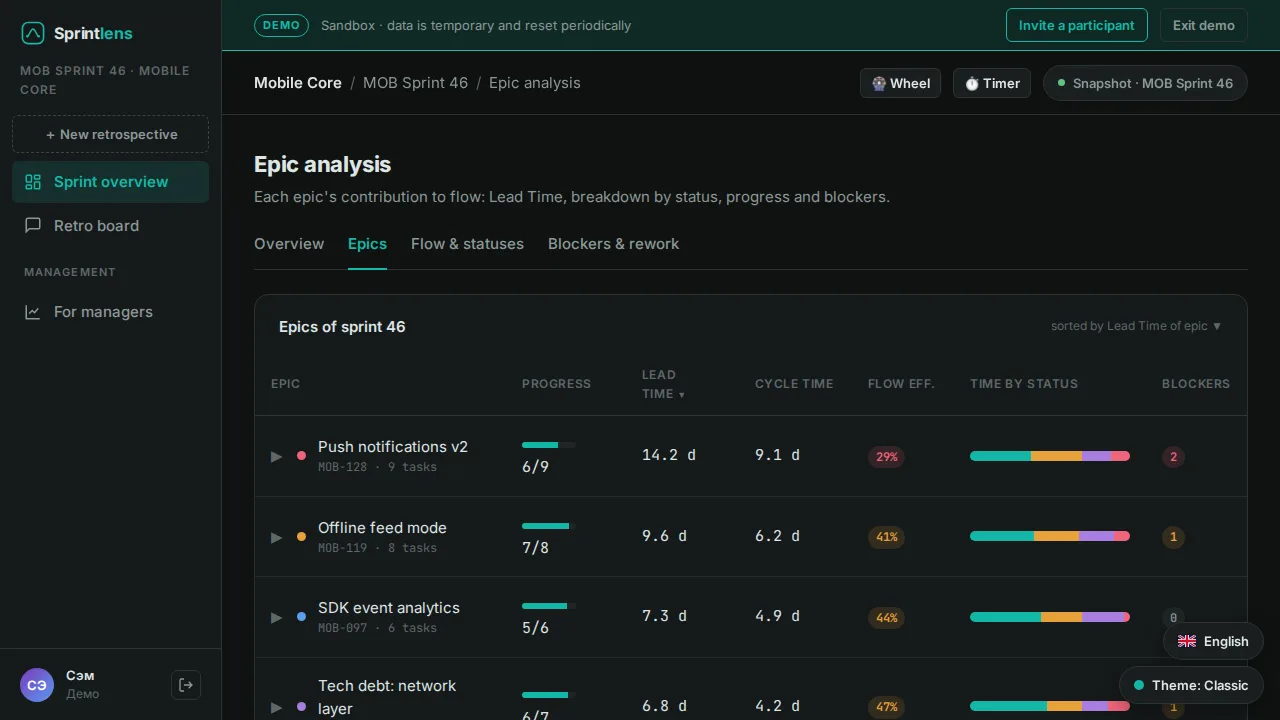1280x720 pixels.
Task: Expand Offline feed mode epic row
Action: [x=277, y=538]
